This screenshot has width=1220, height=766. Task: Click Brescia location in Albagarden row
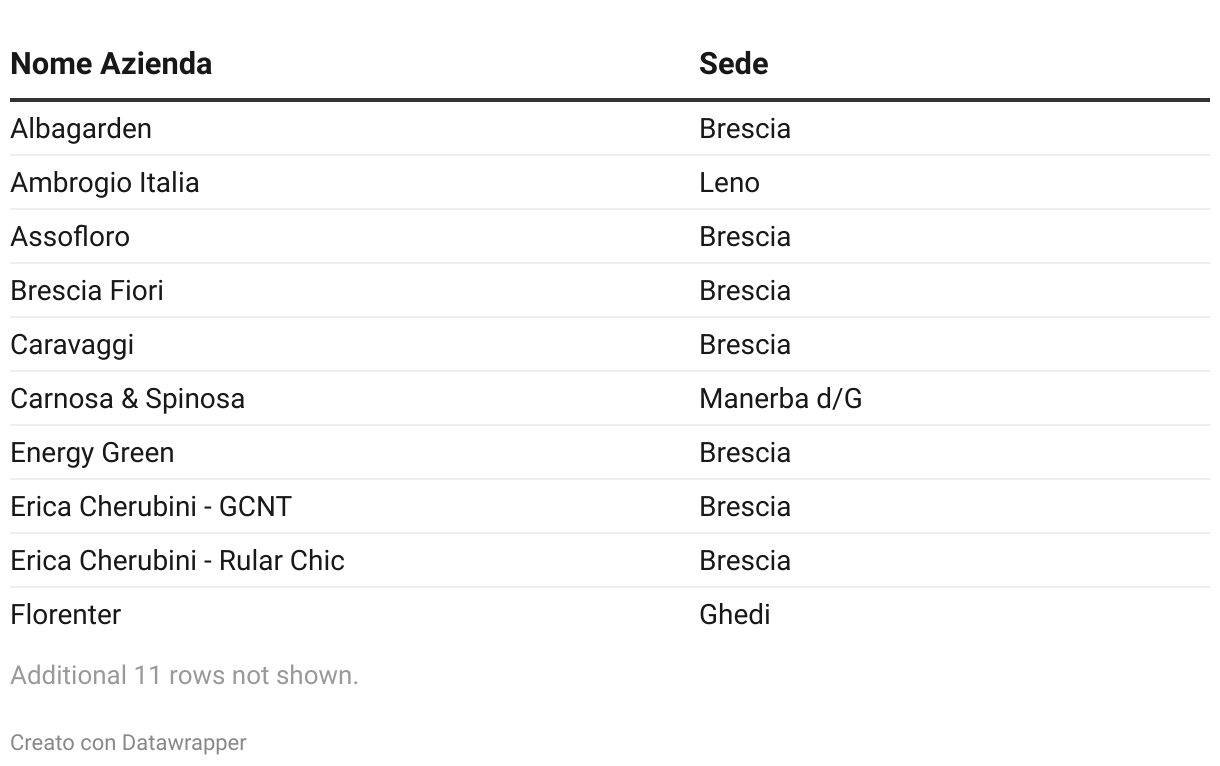coord(745,129)
